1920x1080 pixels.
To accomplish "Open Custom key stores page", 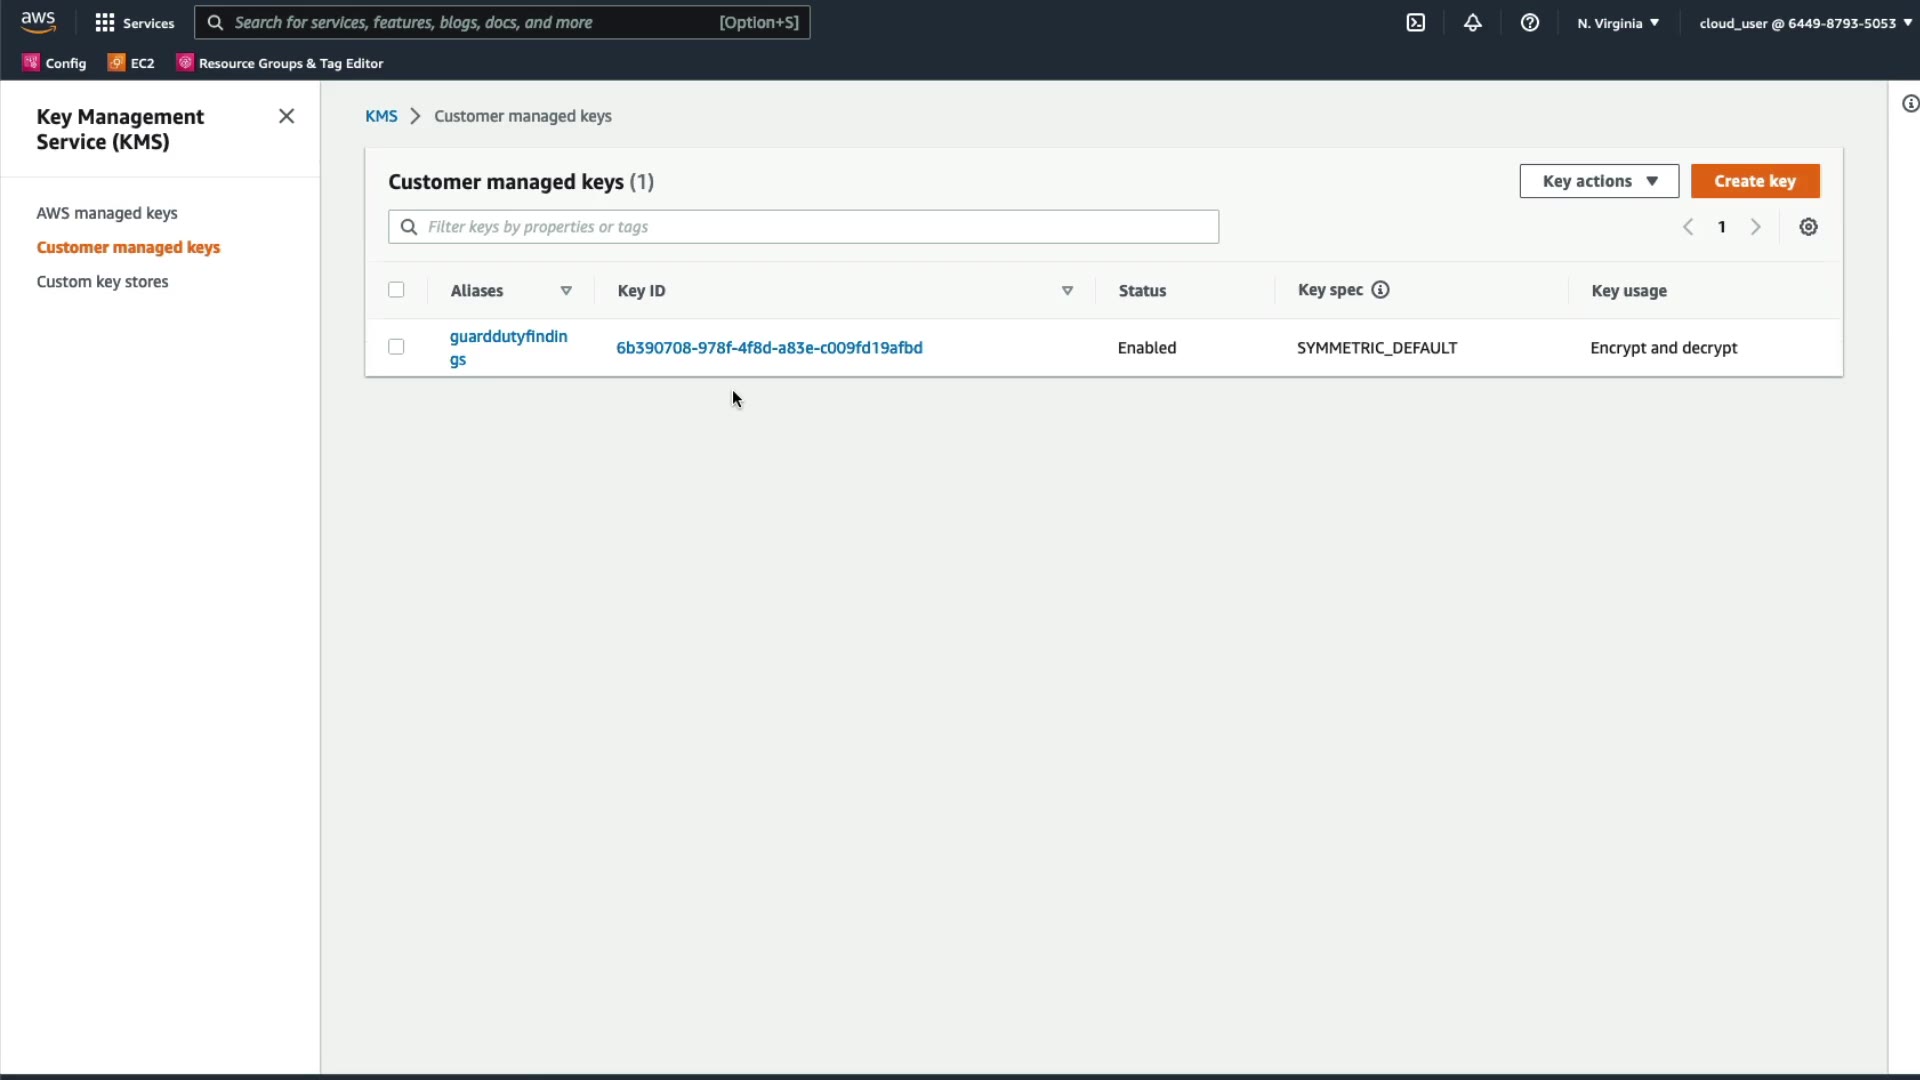I will tap(102, 282).
